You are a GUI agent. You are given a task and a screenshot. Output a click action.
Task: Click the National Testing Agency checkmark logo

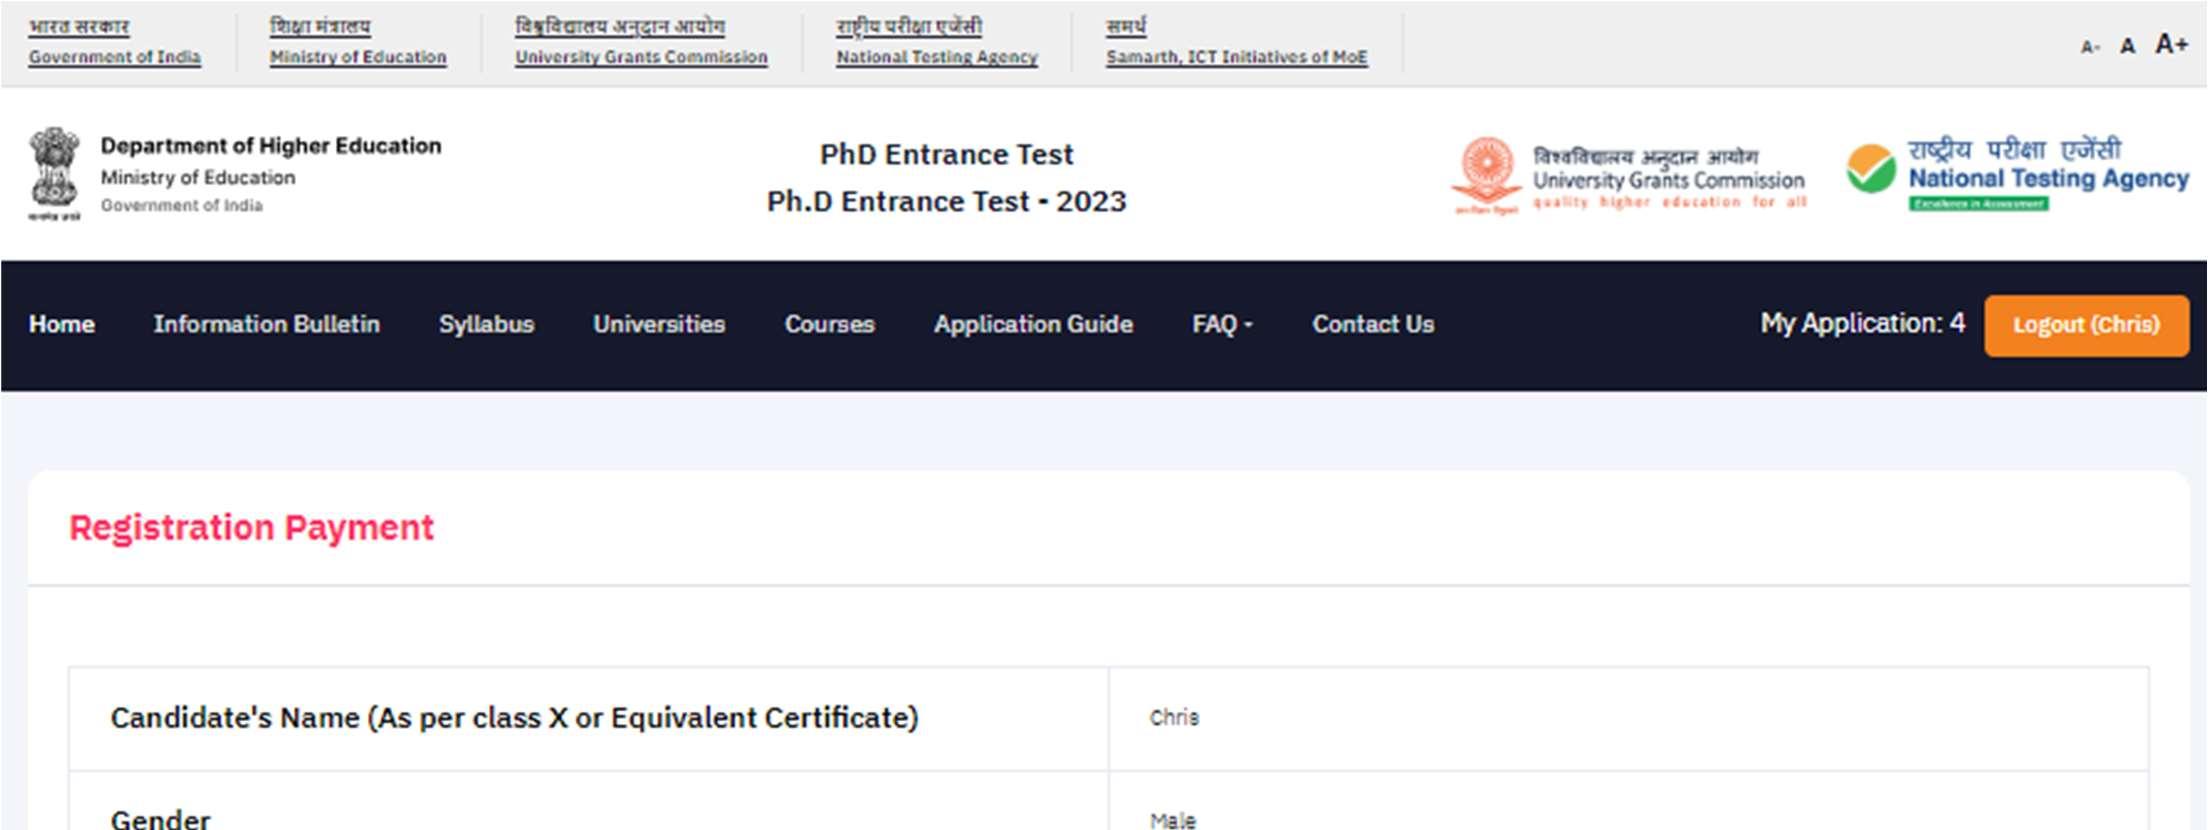[x=1871, y=168]
